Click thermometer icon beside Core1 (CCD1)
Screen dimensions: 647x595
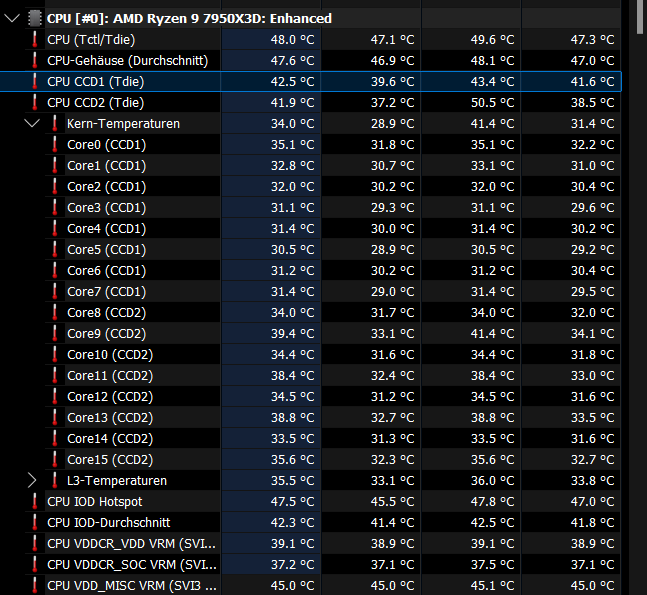tap(55, 165)
